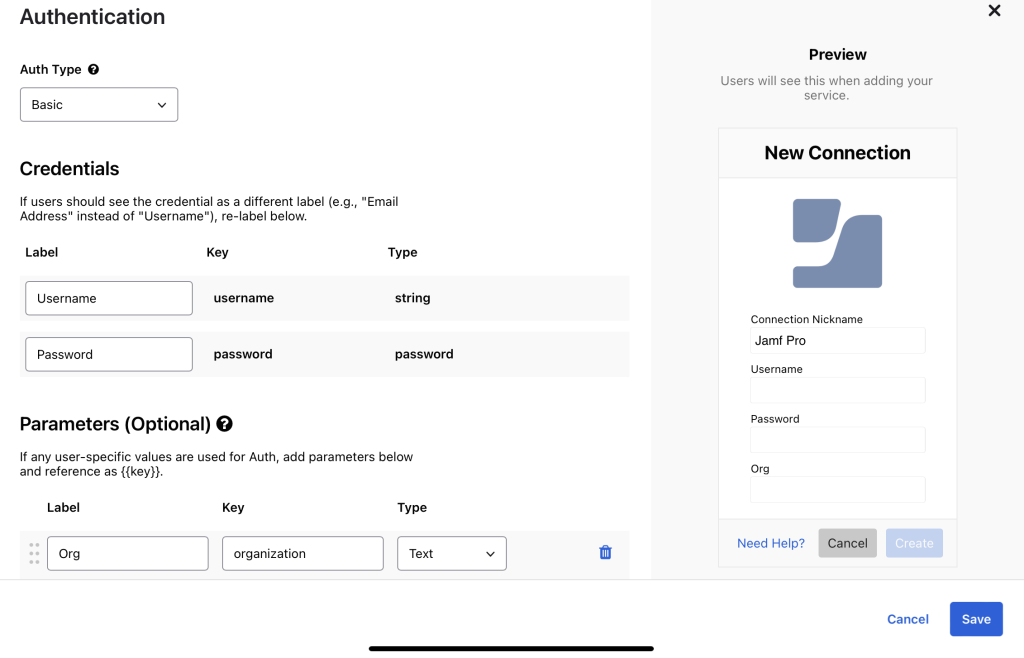Save the authentication settings

coord(976,619)
